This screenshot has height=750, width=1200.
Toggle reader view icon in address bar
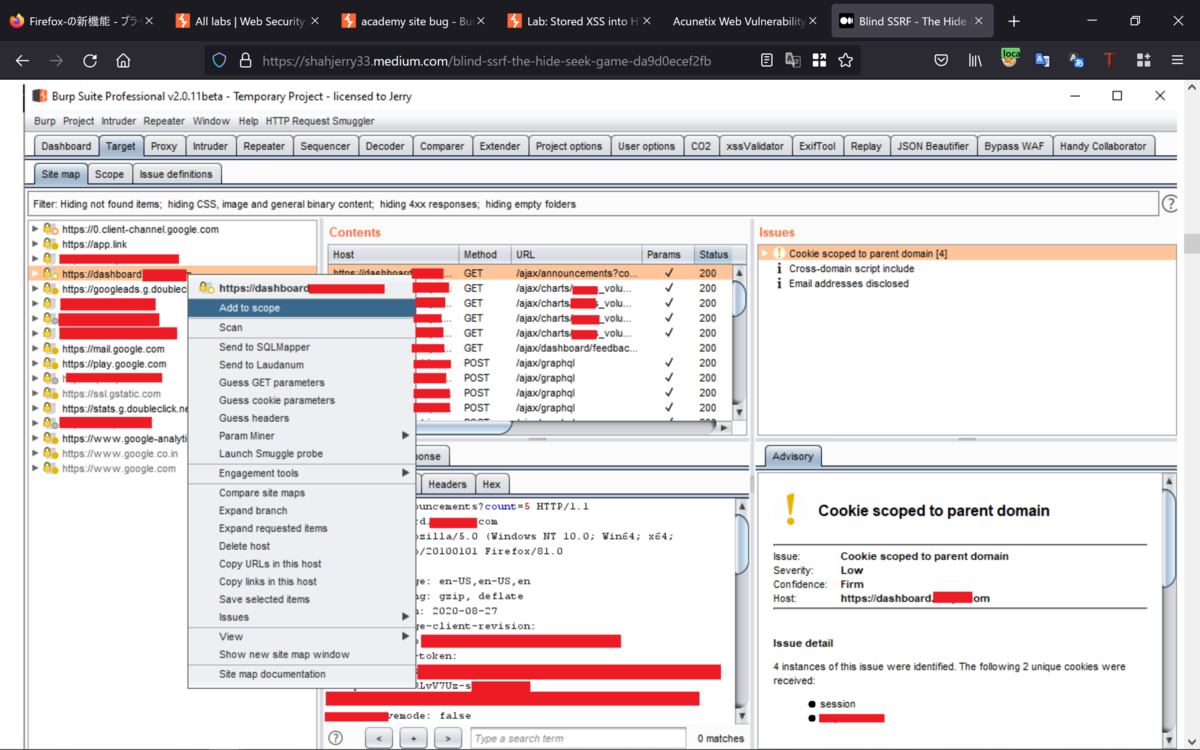(x=766, y=61)
